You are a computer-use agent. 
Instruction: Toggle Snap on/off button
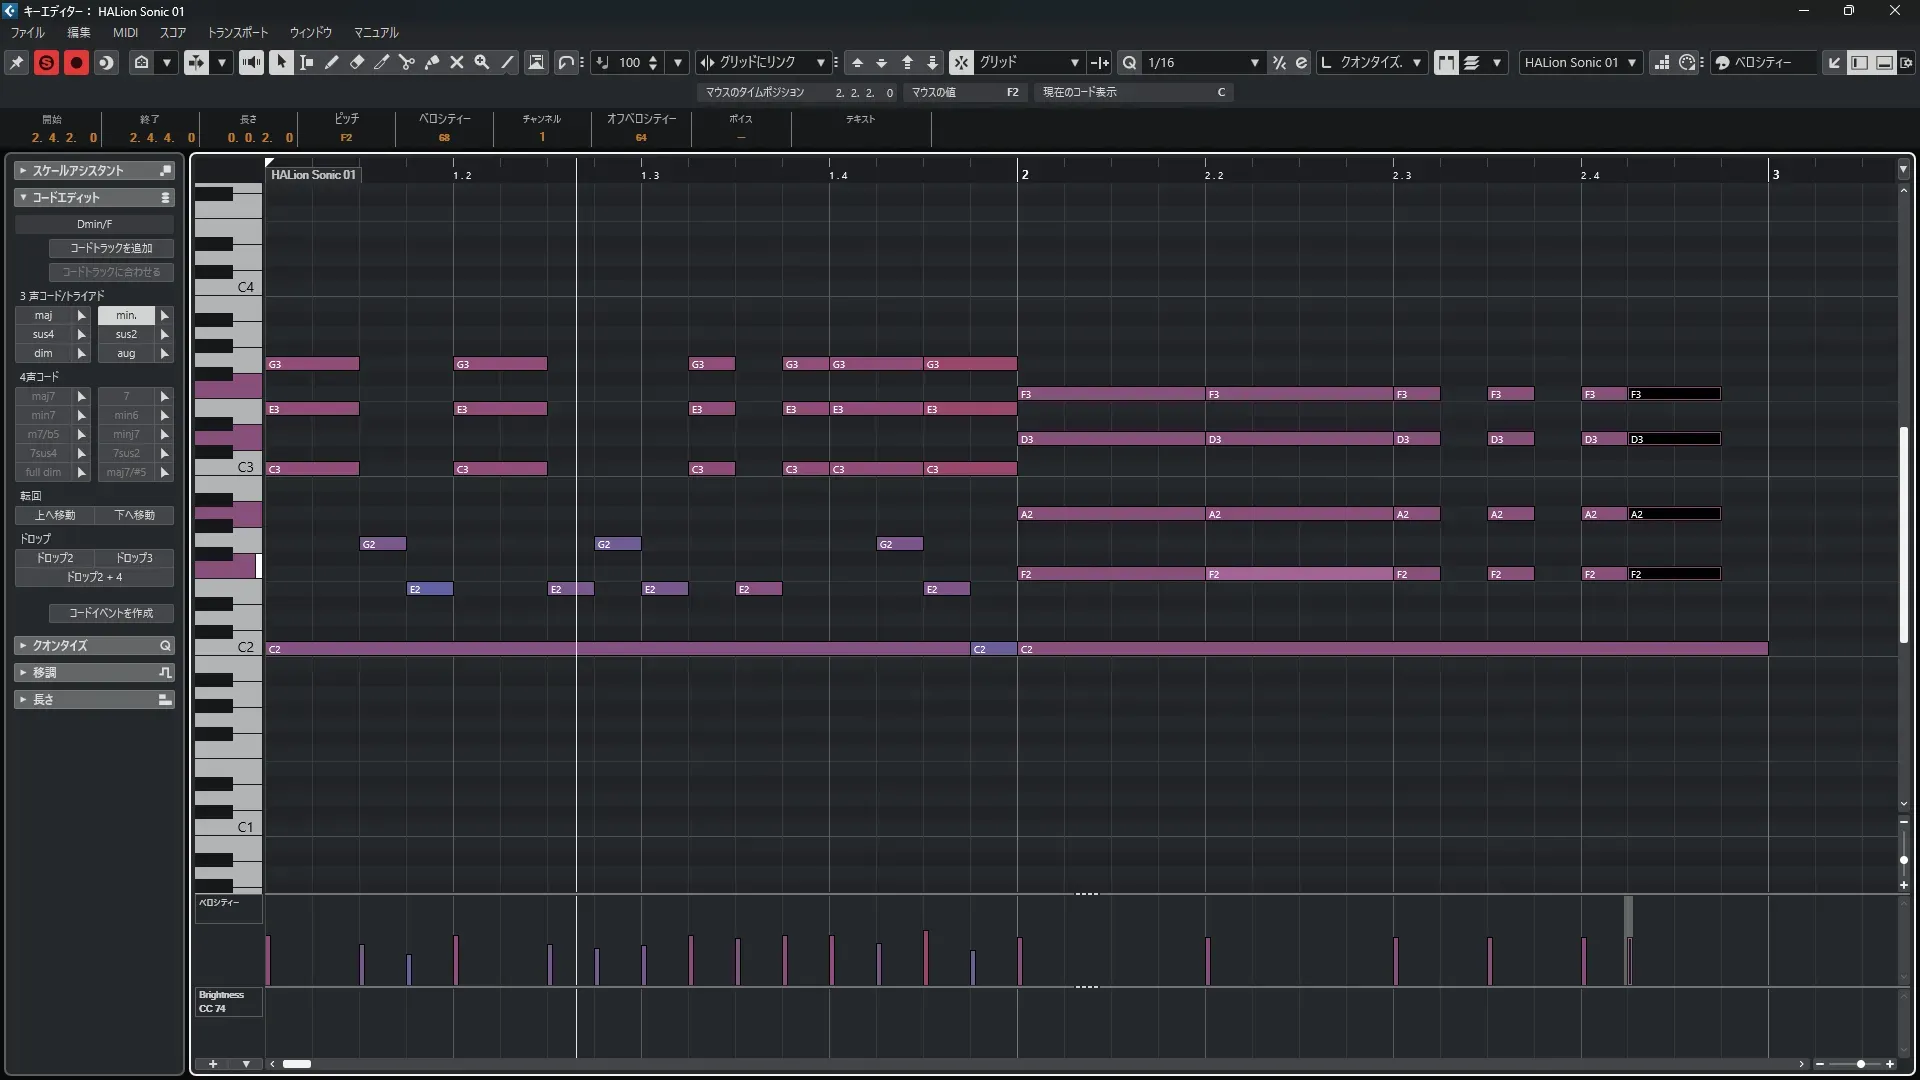tap(960, 62)
